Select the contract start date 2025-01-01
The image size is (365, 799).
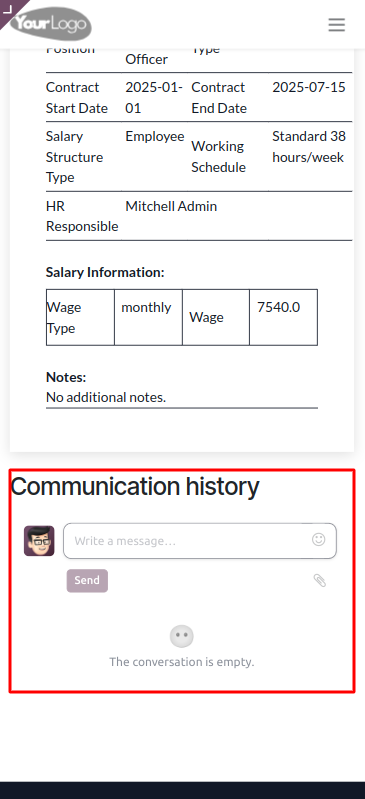(x=154, y=98)
